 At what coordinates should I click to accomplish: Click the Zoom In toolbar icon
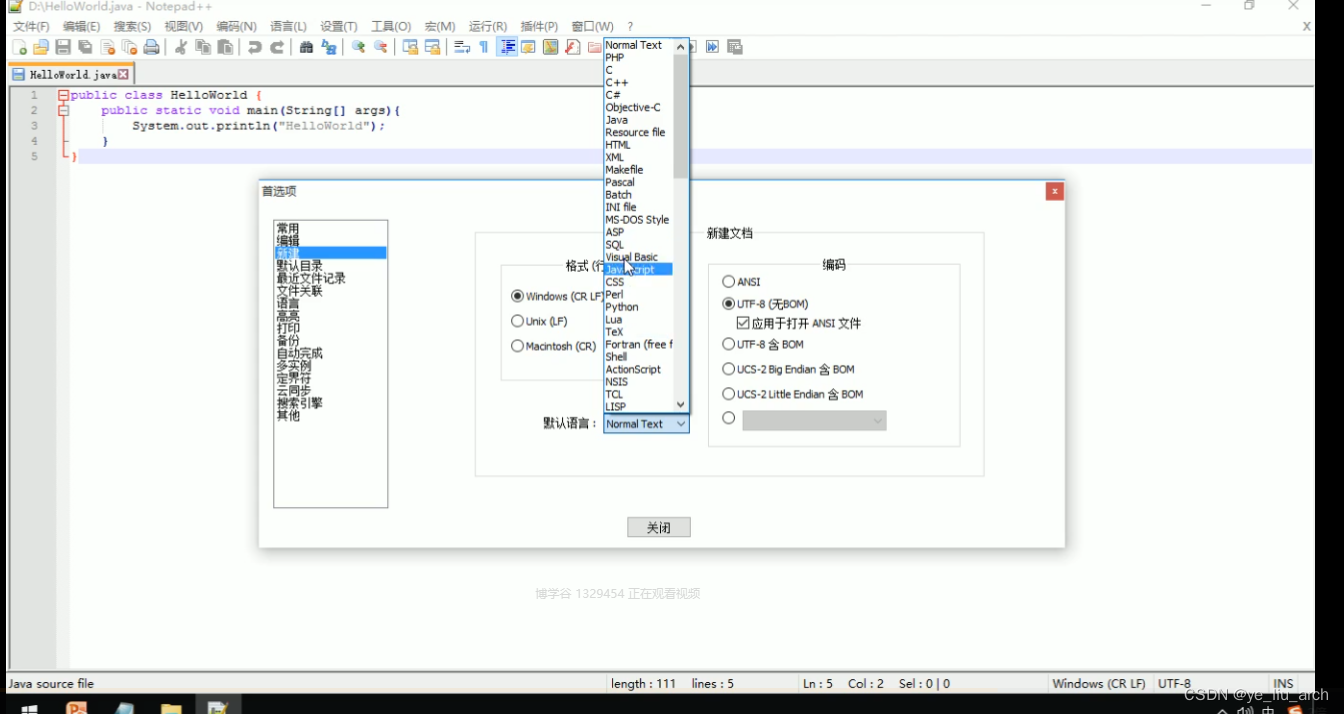tap(358, 47)
